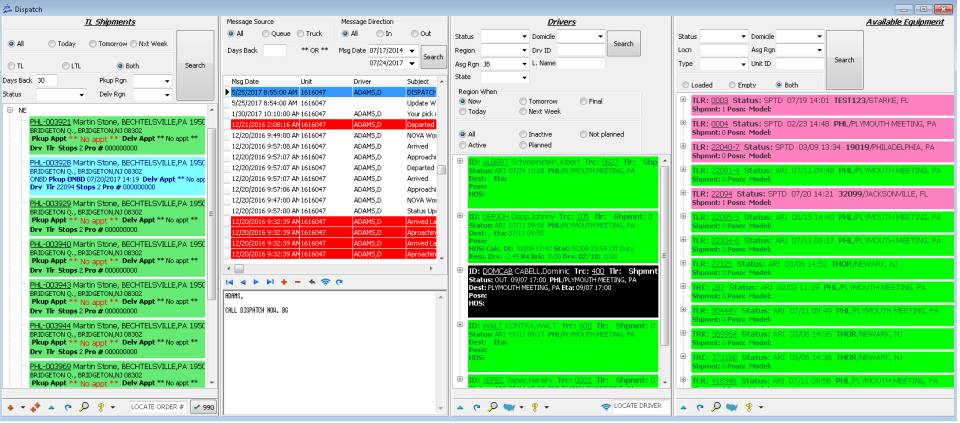Add a new message with plus icon
This screenshot has height=423, width=960.
pyautogui.click(x=284, y=282)
